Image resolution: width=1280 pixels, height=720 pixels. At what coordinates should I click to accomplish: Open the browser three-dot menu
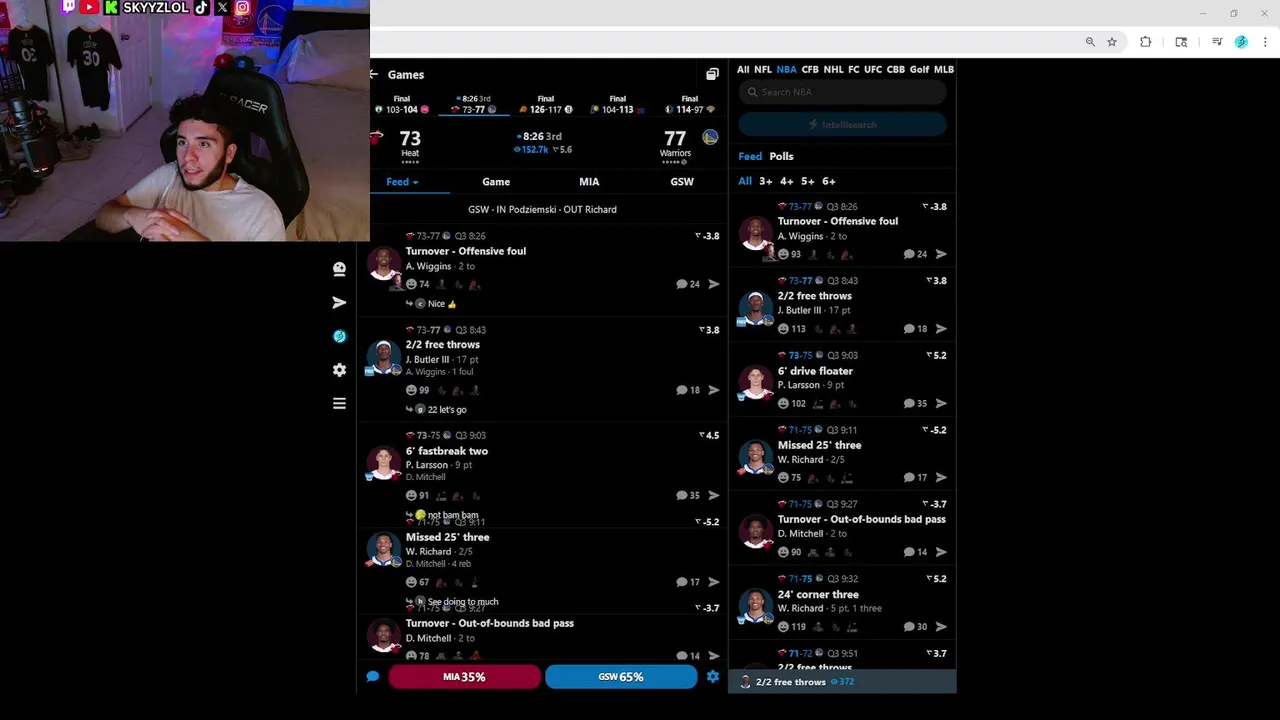coord(1266,42)
